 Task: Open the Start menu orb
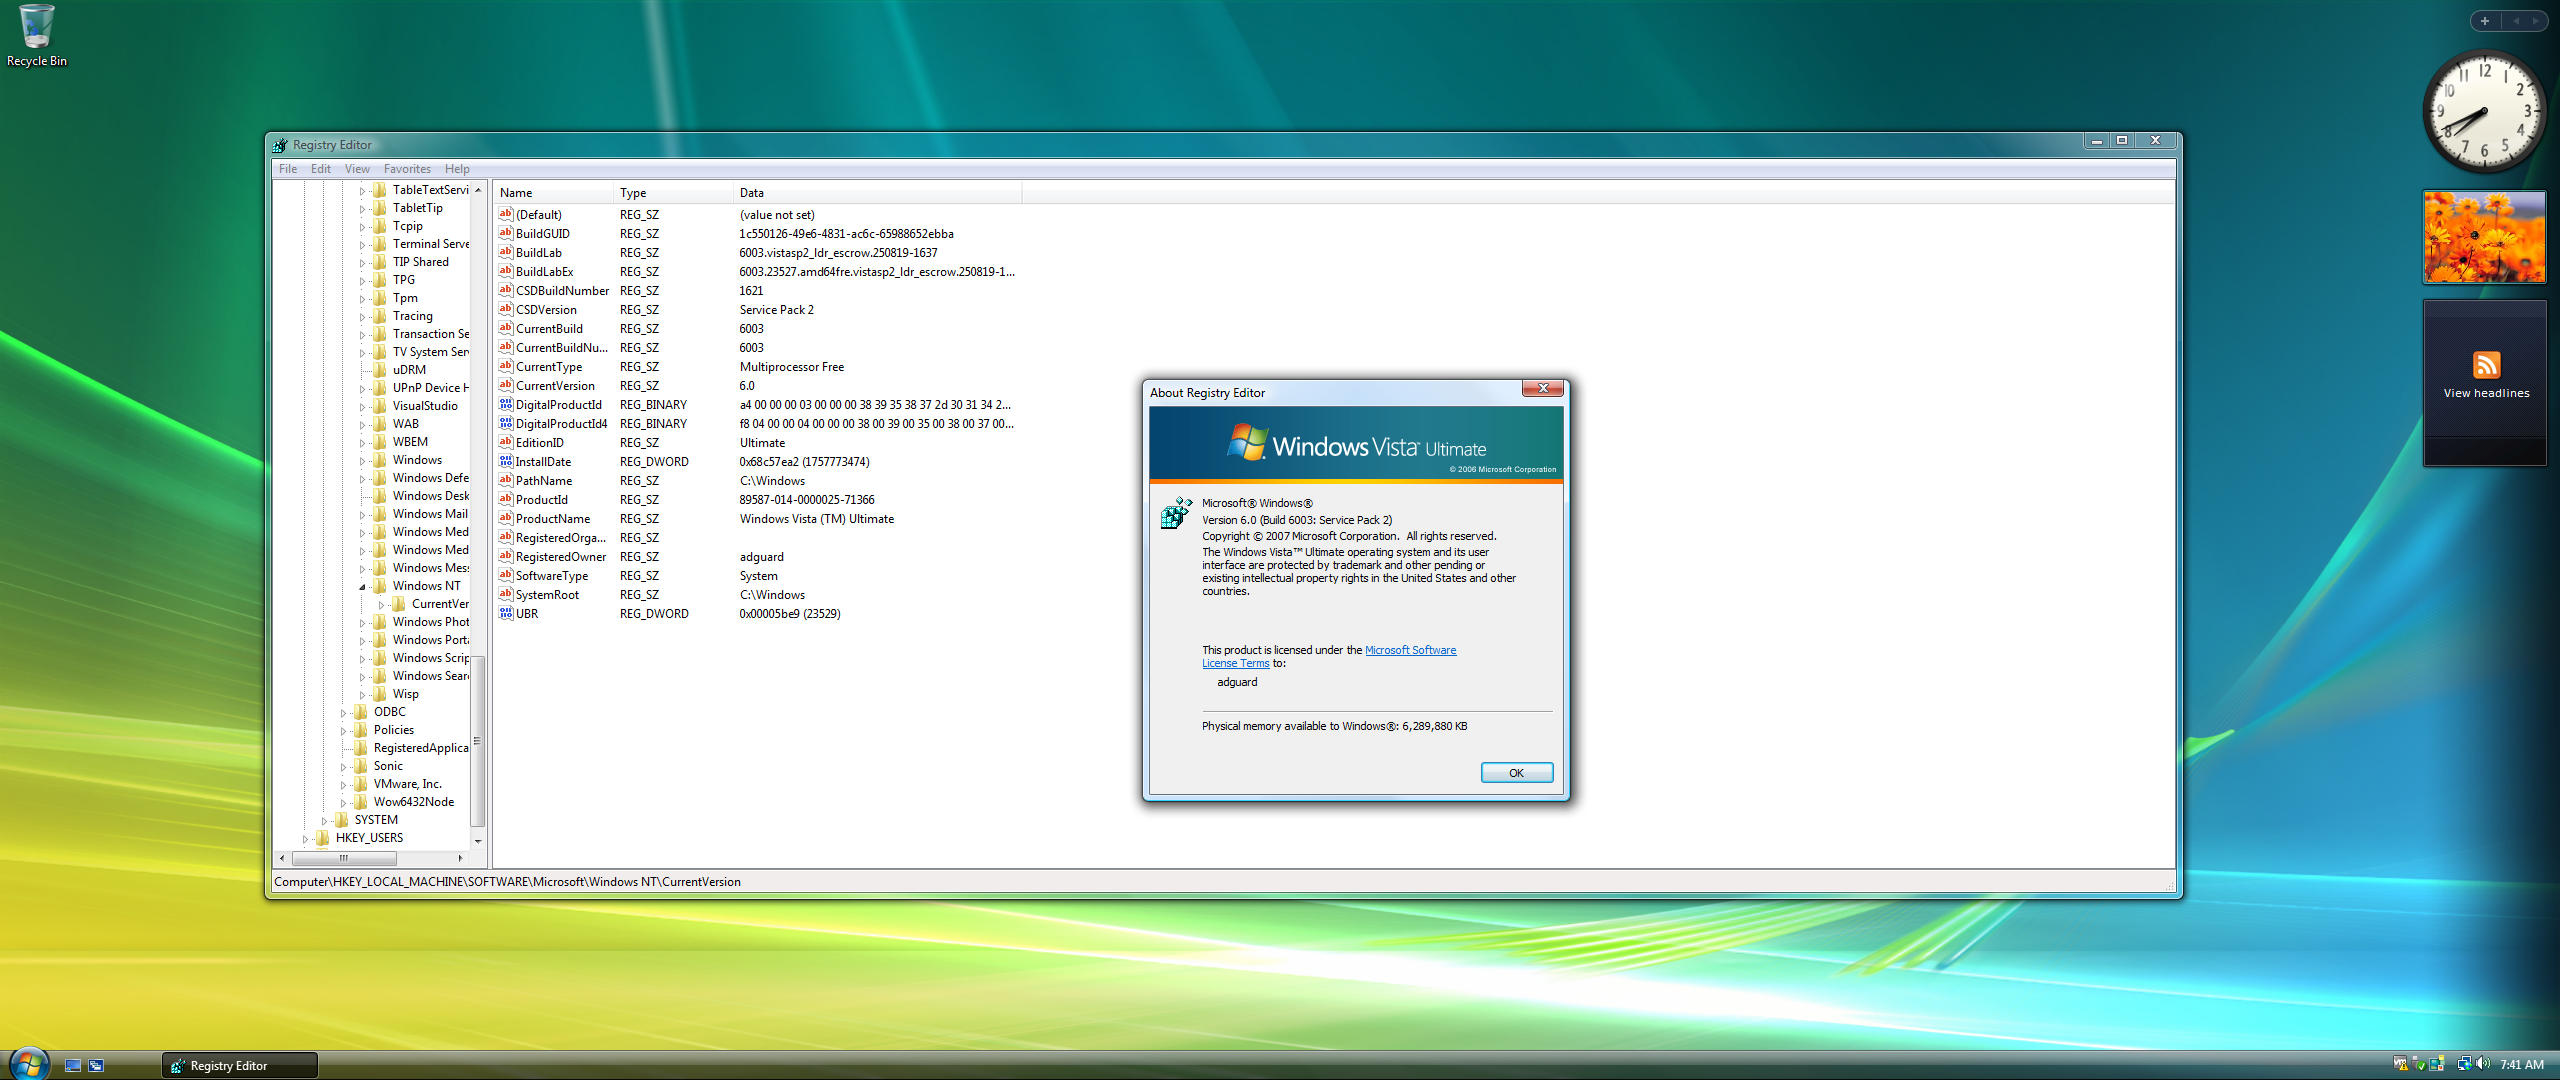pyautogui.click(x=28, y=1064)
